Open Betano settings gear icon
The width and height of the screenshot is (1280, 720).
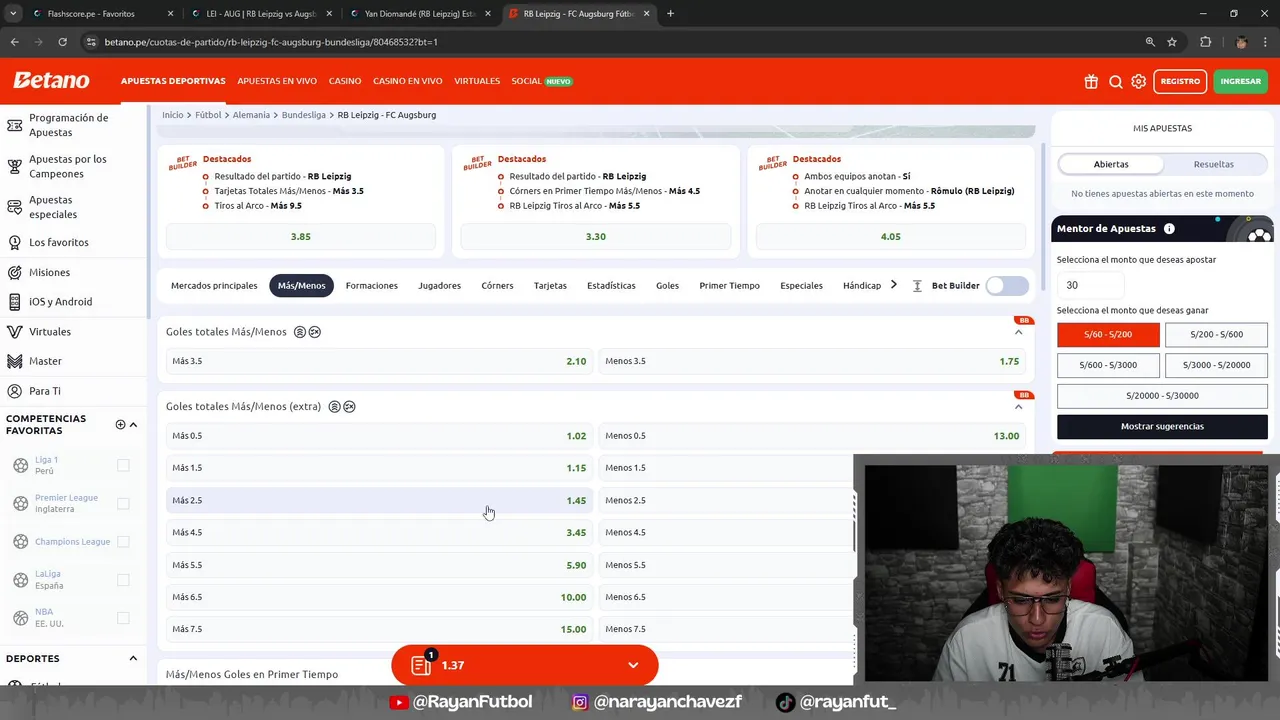tap(1139, 82)
